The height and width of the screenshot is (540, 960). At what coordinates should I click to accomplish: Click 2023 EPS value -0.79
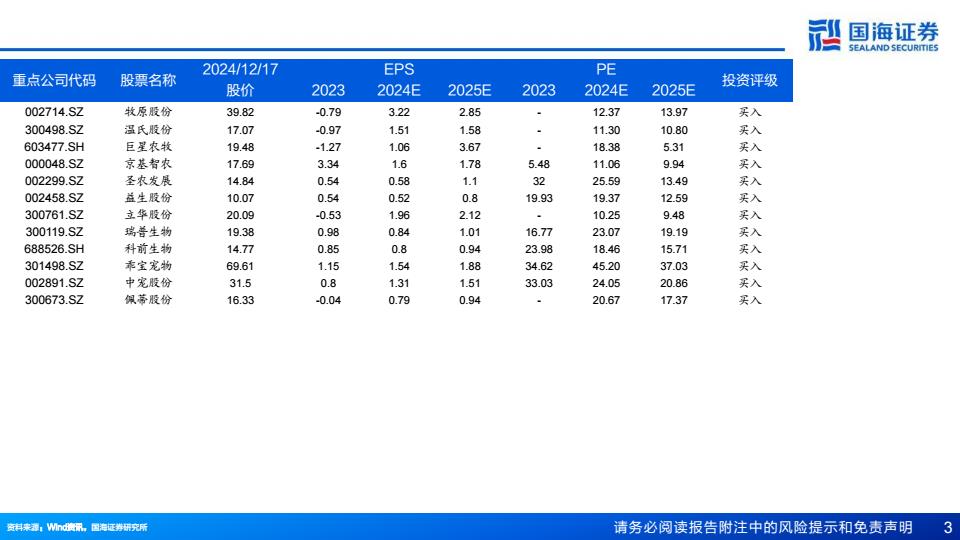point(328,113)
